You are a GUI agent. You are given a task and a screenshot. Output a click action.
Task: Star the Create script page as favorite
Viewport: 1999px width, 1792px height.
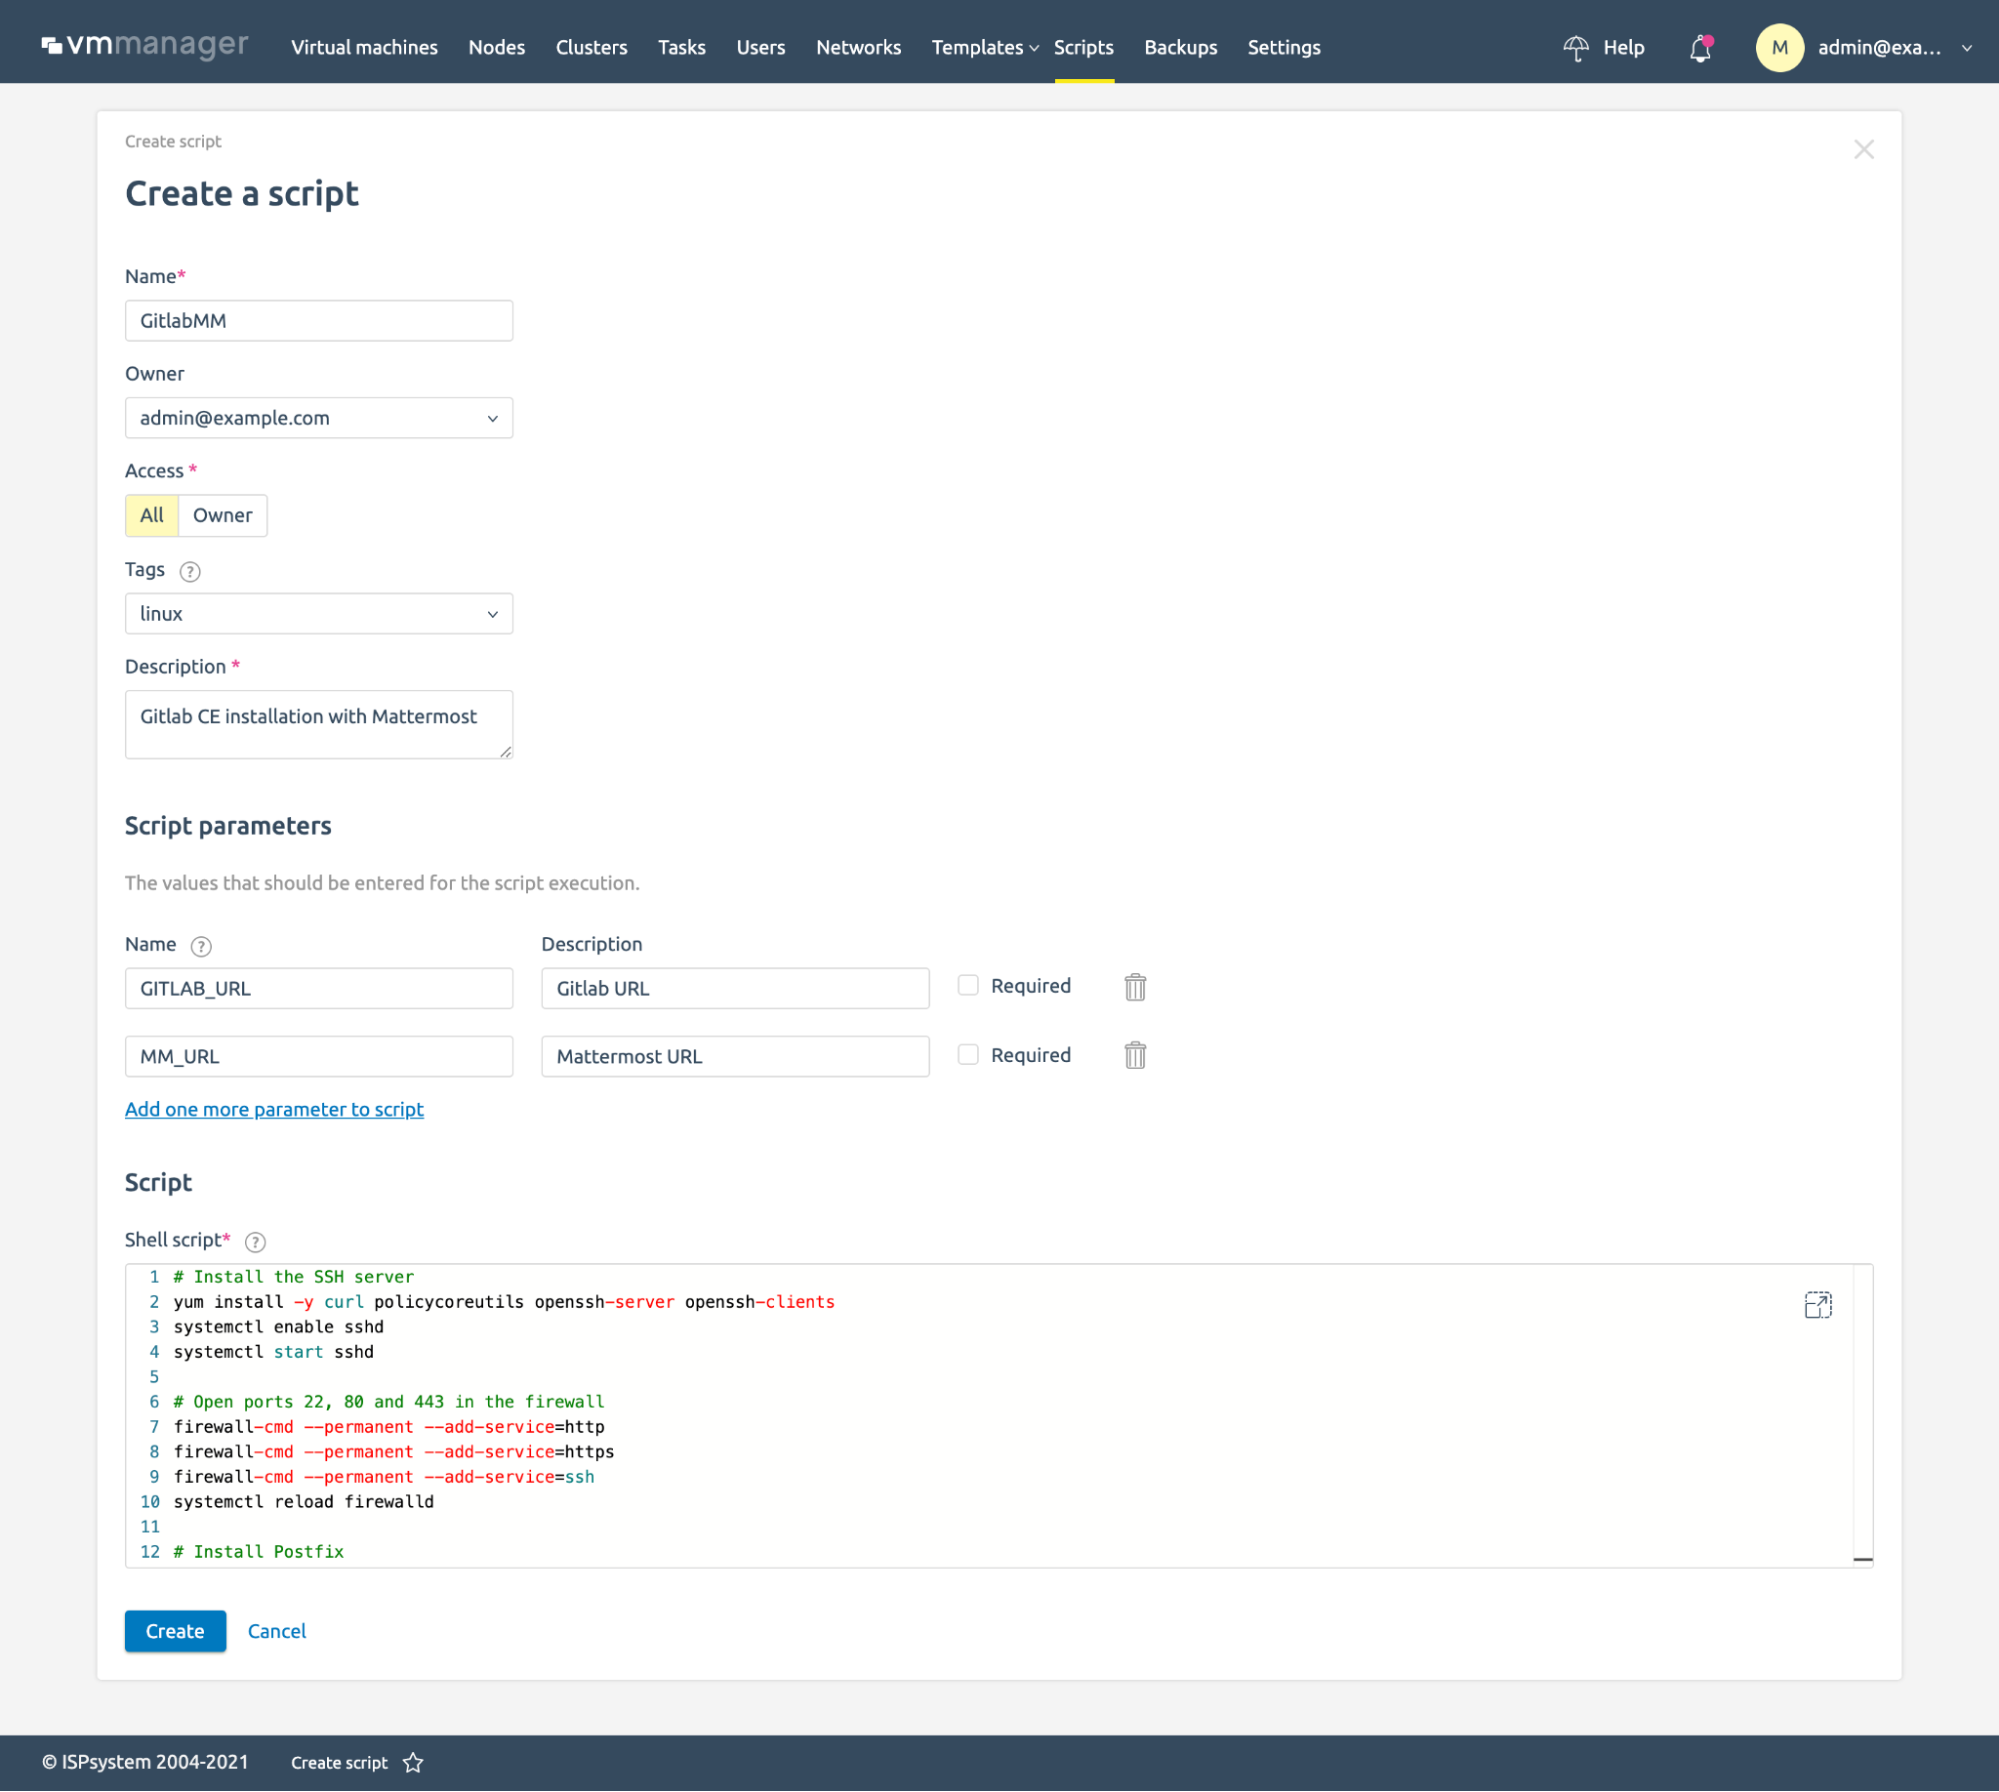[x=413, y=1763]
